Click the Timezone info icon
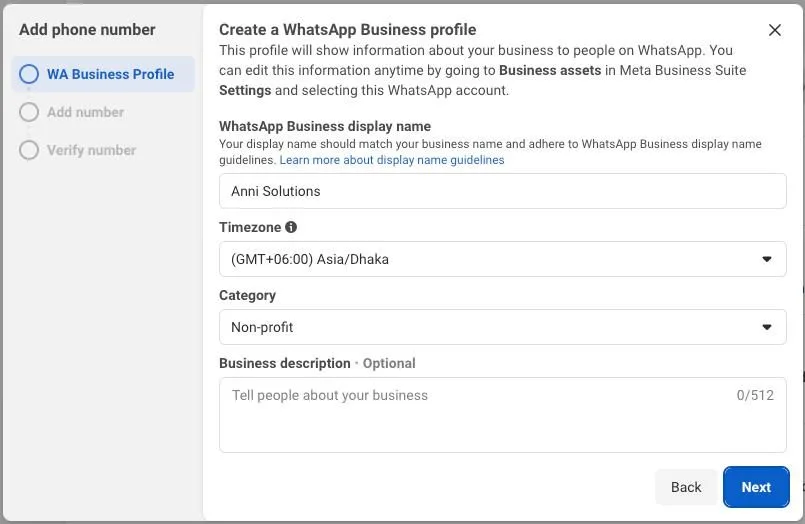The height and width of the screenshot is (524, 805). [291, 227]
